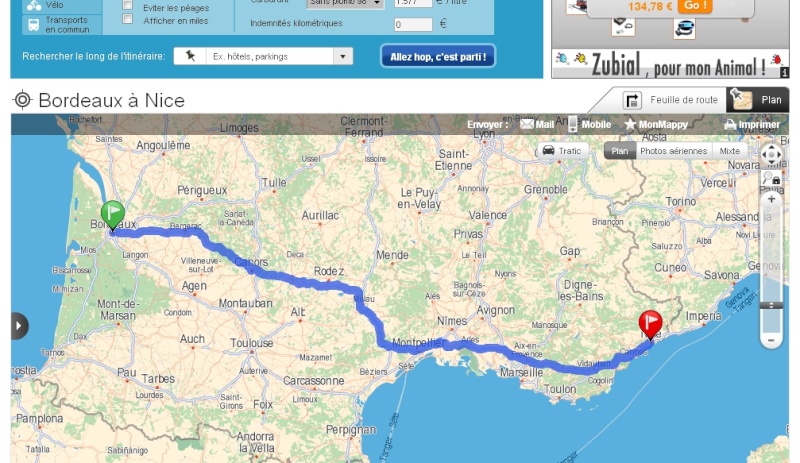The width and height of the screenshot is (800, 463).
Task: Click the zoom slider handle
Action: [771, 305]
